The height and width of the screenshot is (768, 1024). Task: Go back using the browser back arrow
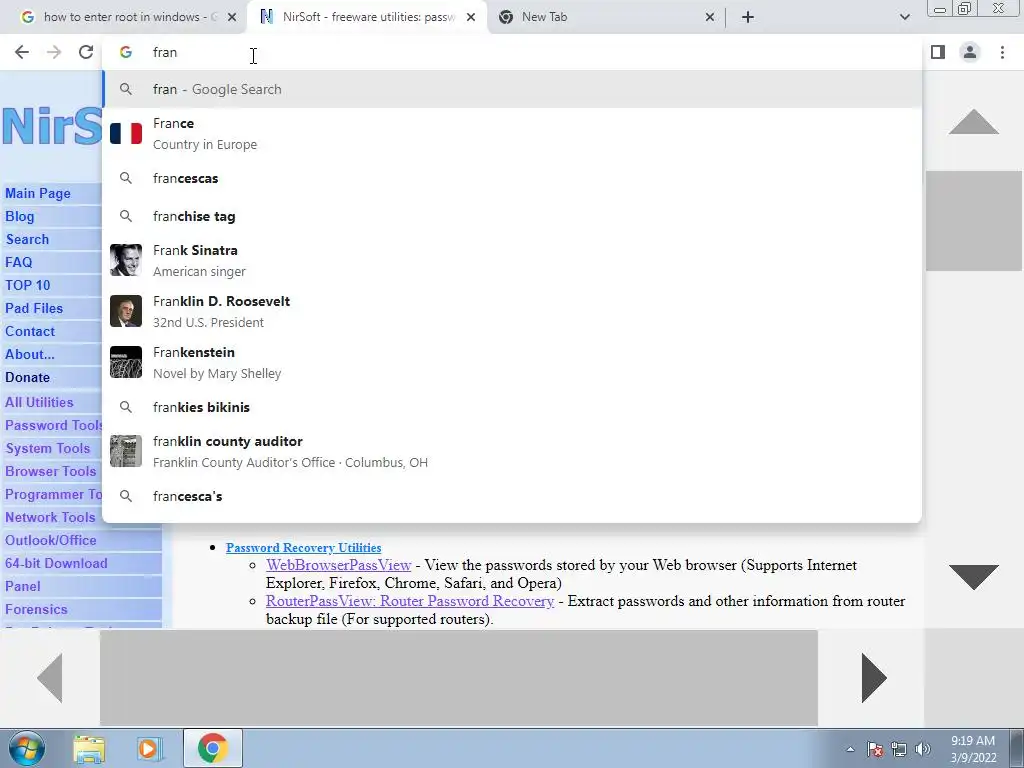click(x=22, y=52)
